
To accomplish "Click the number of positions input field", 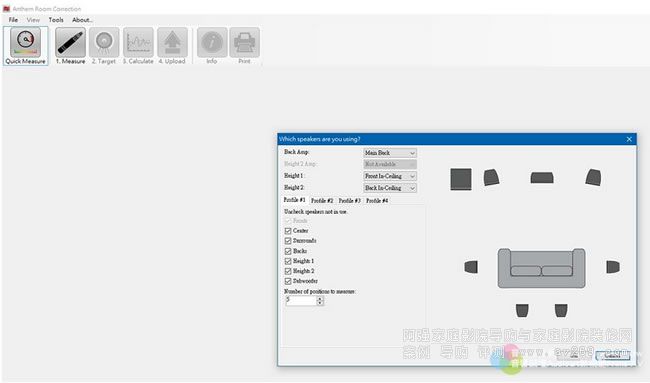I will pyautogui.click(x=301, y=301).
